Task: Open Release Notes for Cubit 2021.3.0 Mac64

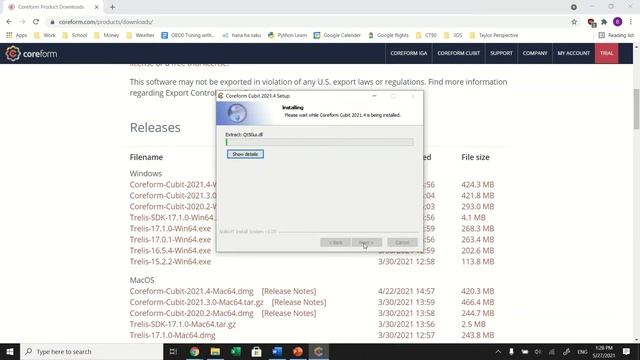Action: pyautogui.click(x=299, y=302)
